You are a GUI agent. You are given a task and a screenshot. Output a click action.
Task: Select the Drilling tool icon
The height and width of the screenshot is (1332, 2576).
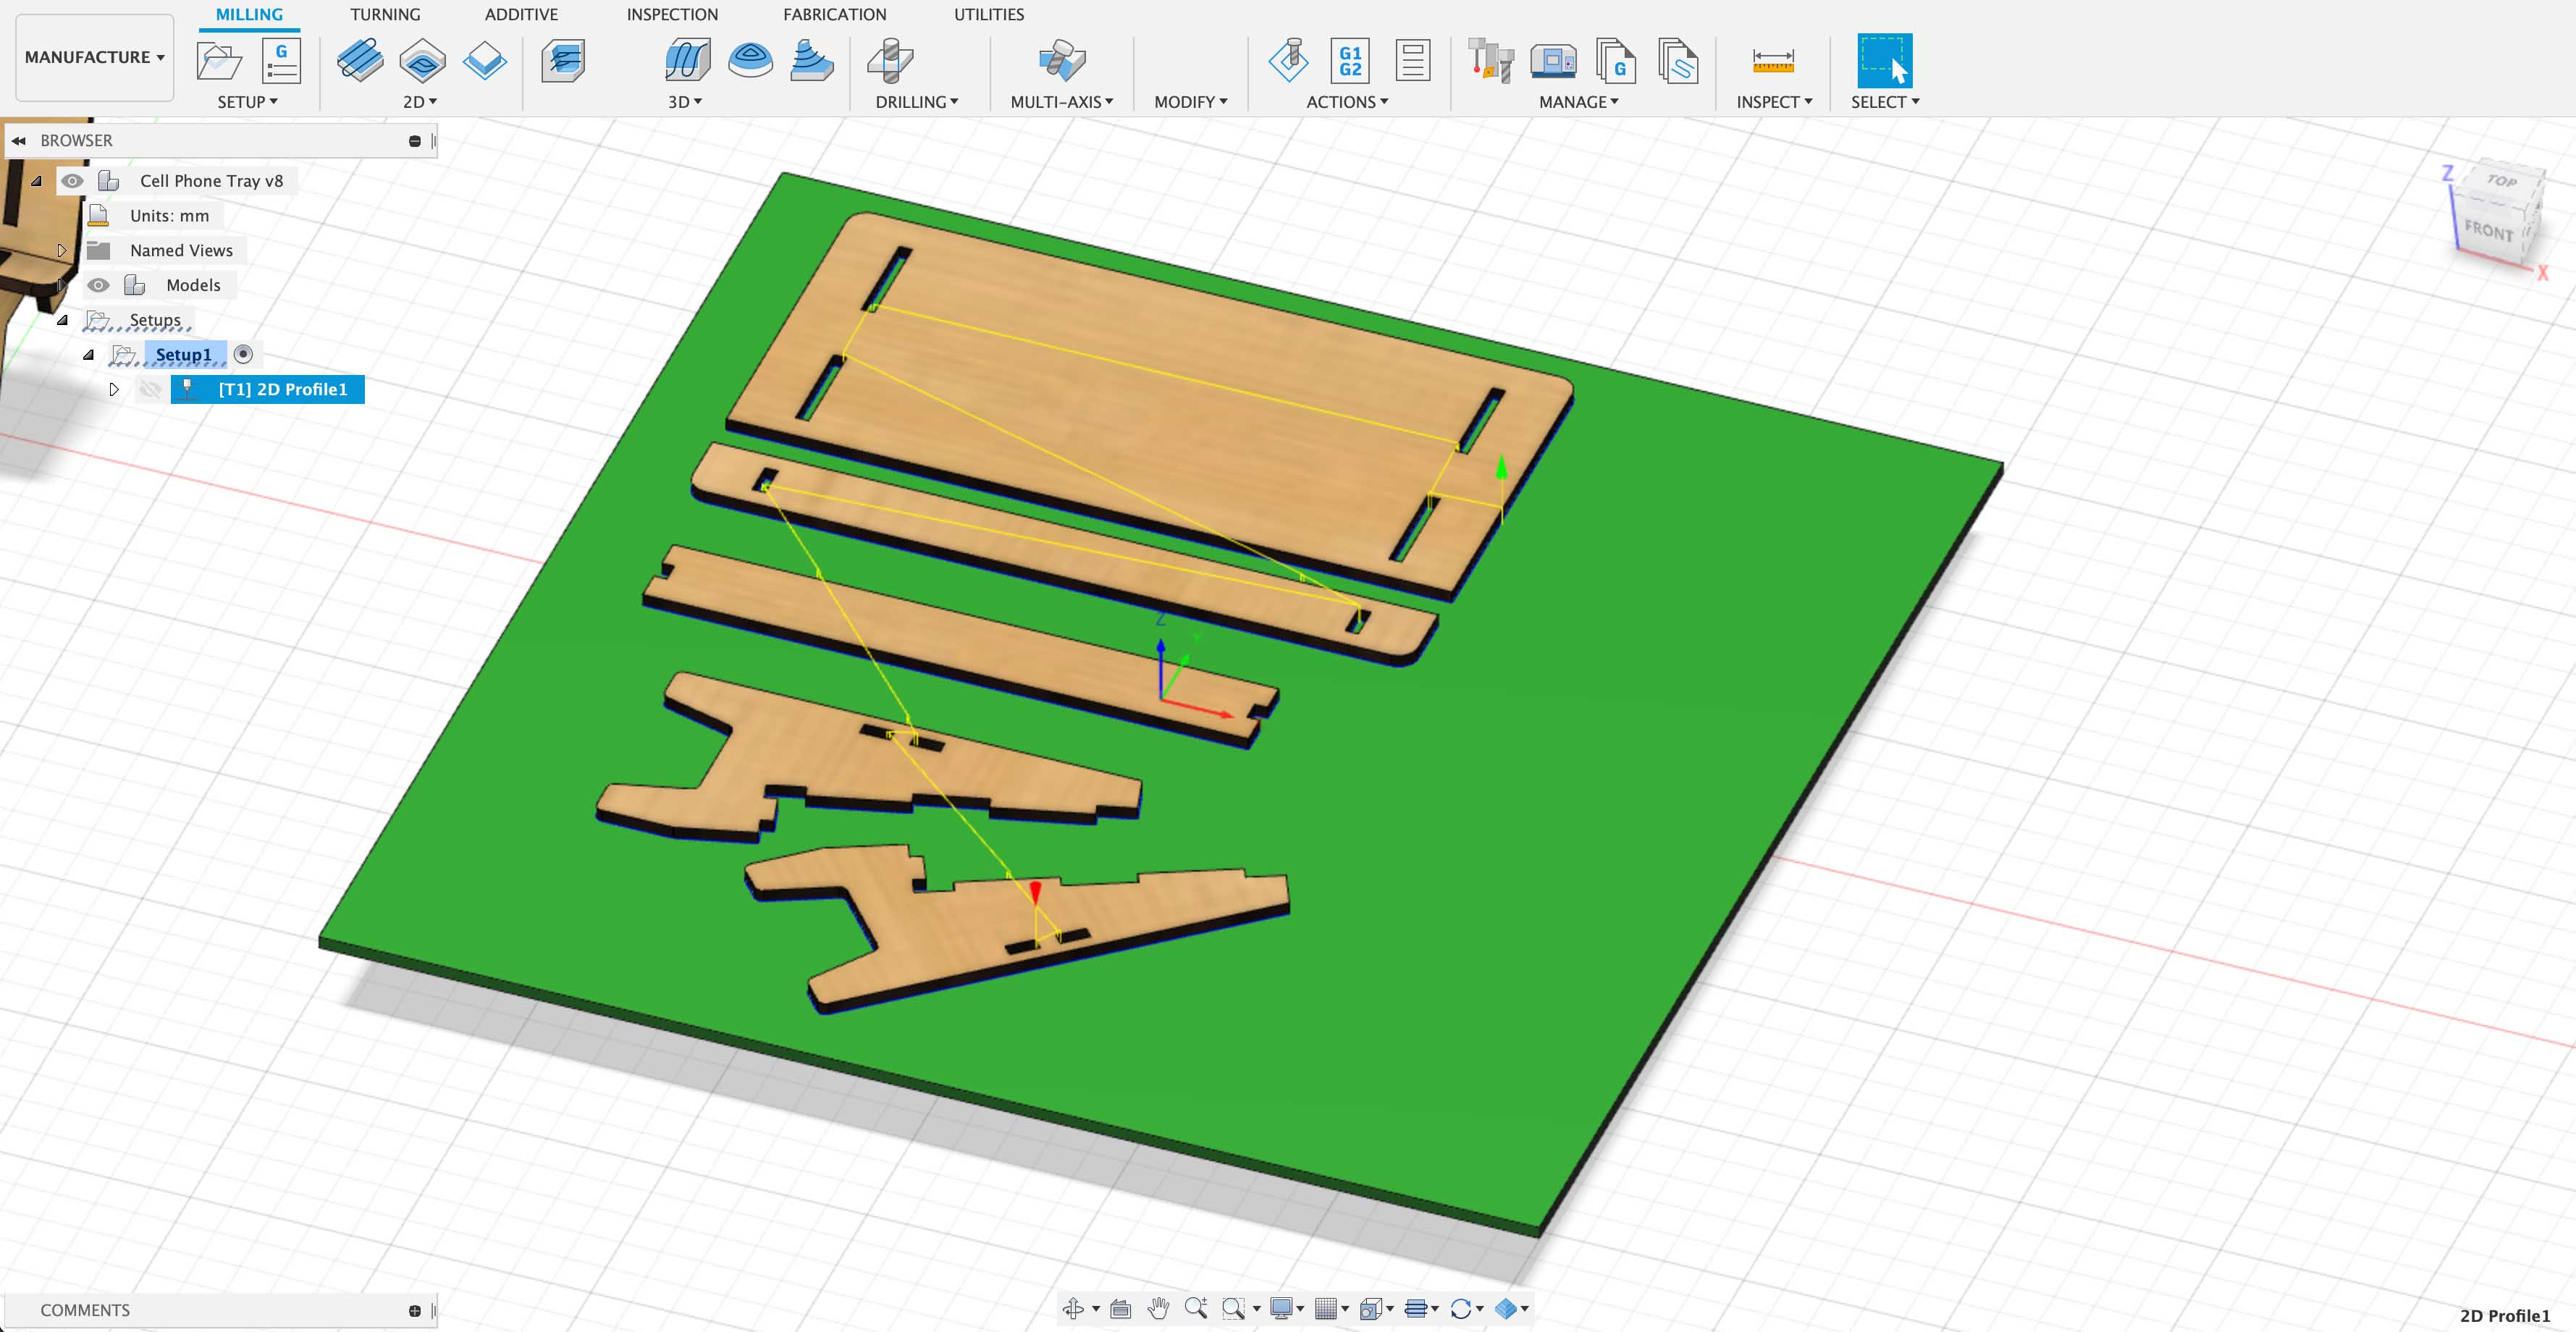[890, 61]
